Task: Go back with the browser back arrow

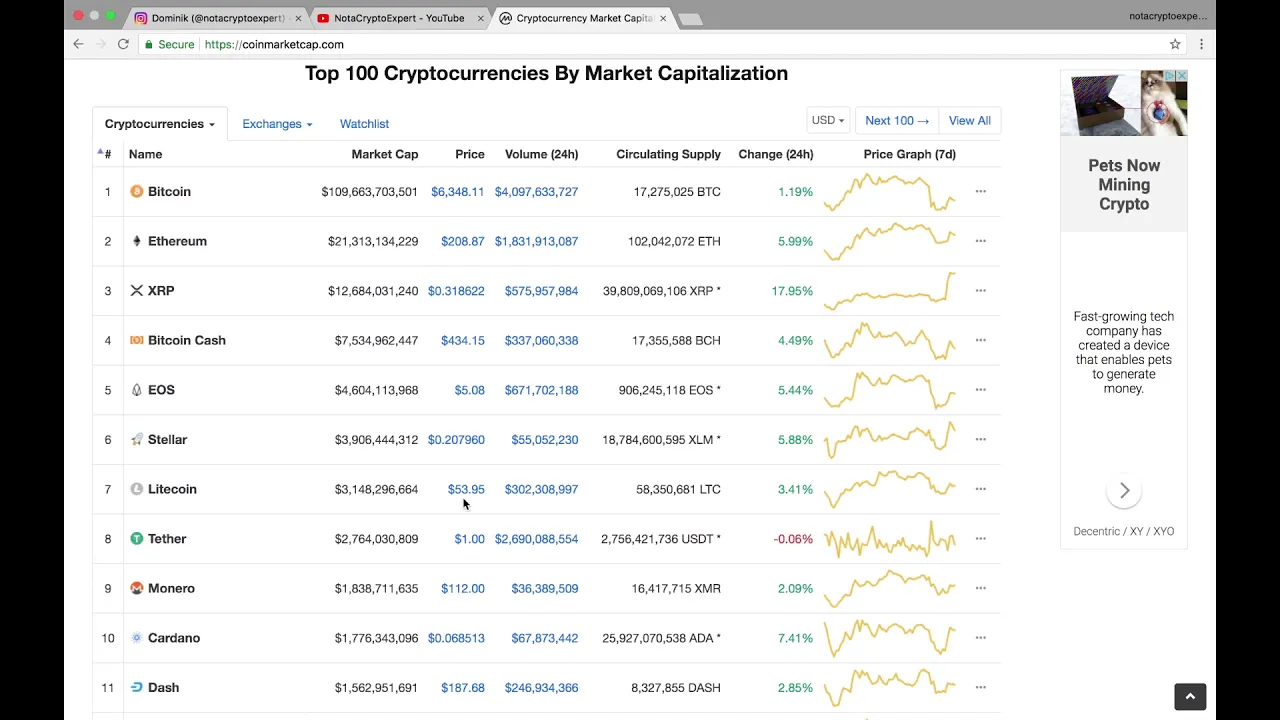Action: click(78, 44)
